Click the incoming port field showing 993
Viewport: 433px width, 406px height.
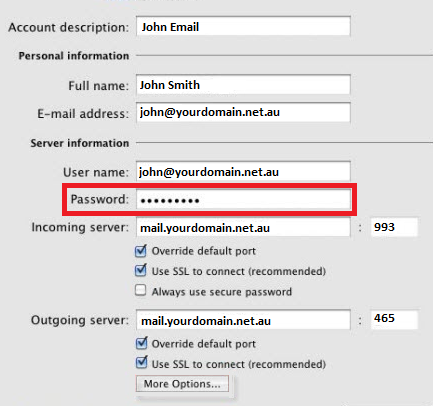(x=394, y=227)
